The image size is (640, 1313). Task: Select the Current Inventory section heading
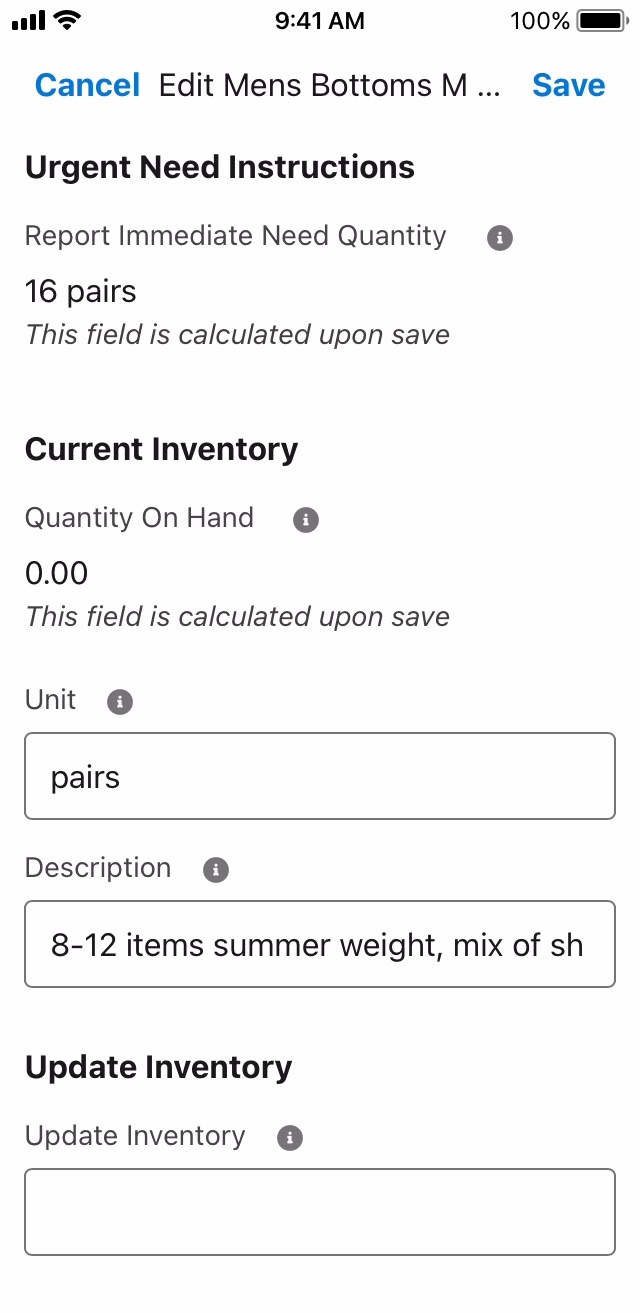point(162,450)
